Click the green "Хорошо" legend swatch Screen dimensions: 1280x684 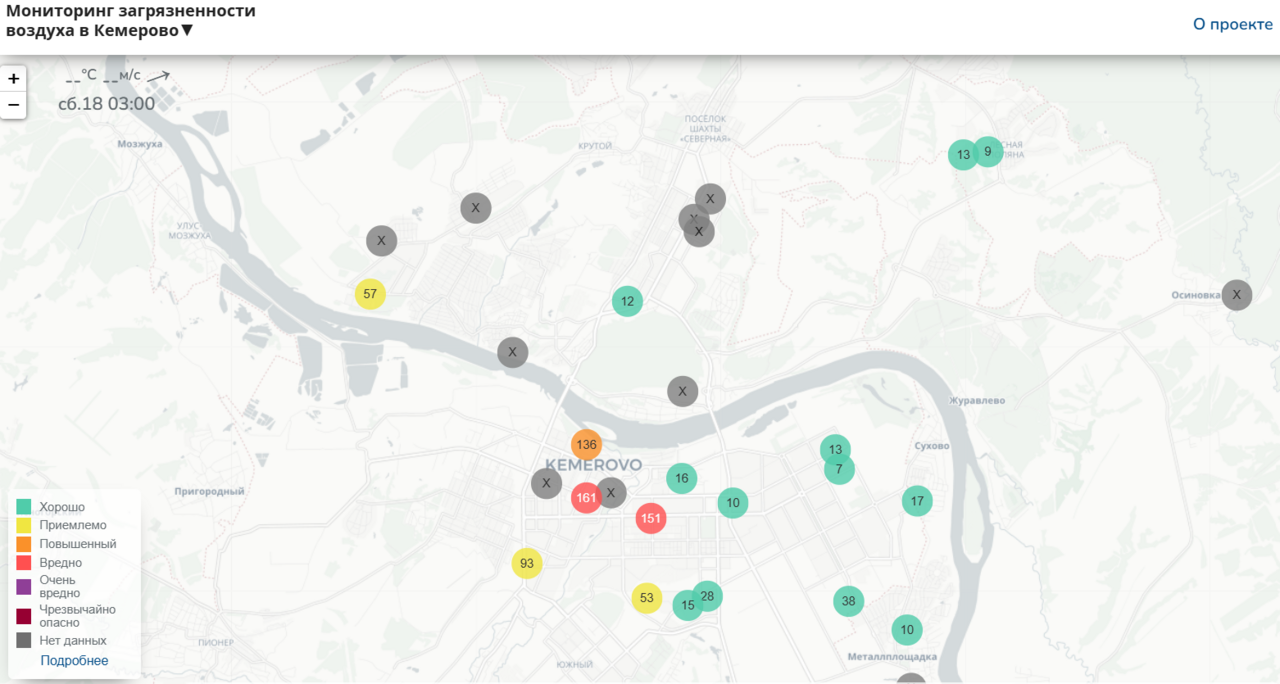pos(24,507)
